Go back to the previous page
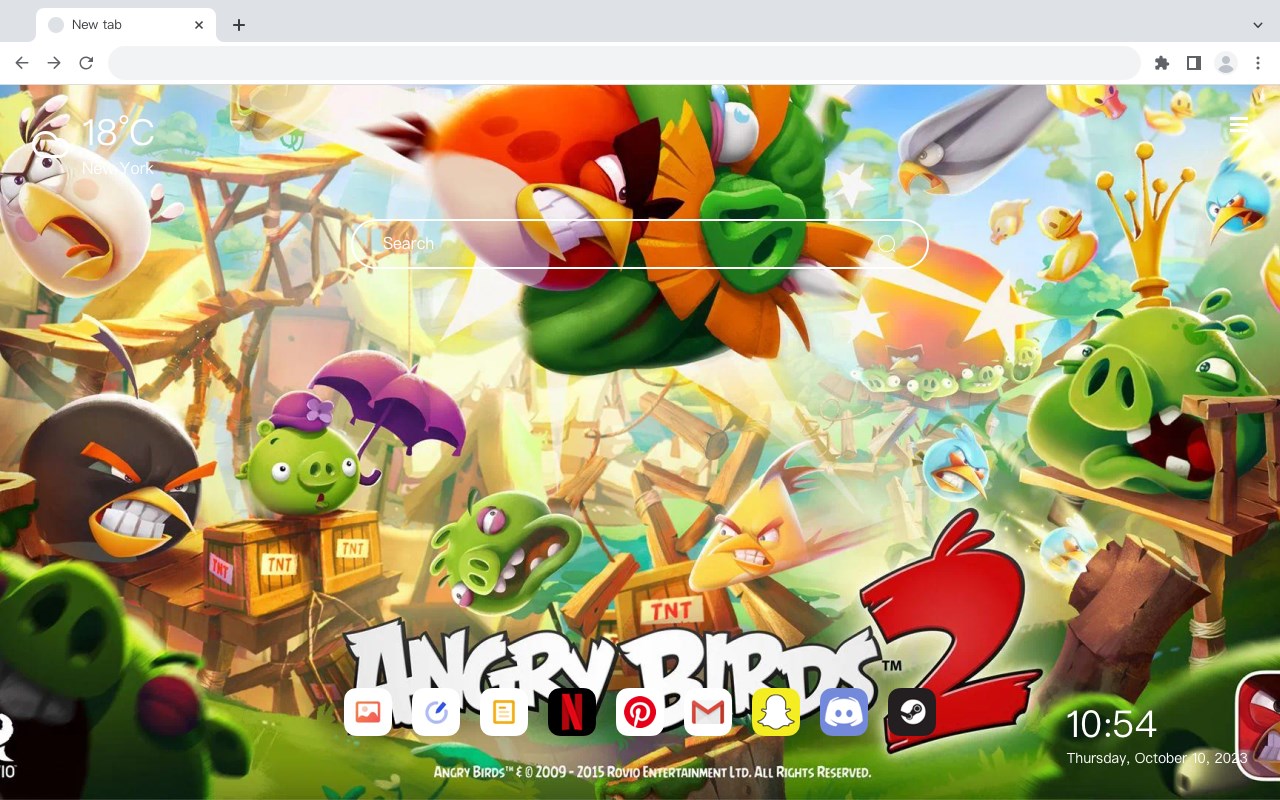Screen dimensions: 1280x800 22,63
